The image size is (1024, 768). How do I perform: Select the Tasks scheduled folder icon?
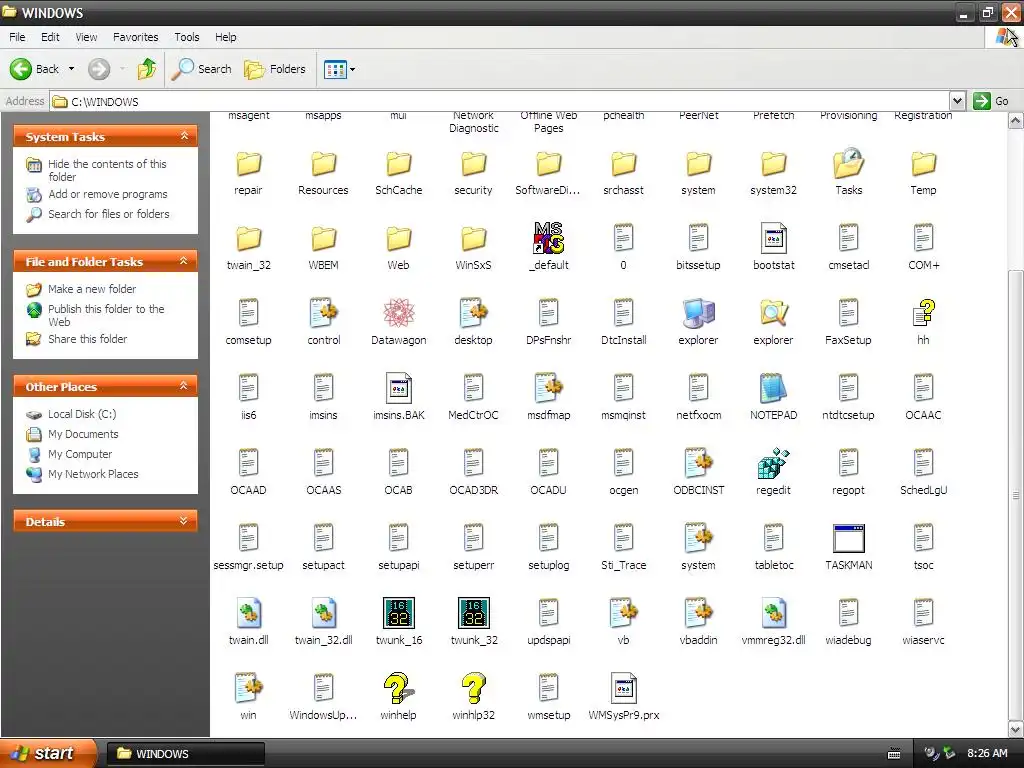click(x=848, y=163)
